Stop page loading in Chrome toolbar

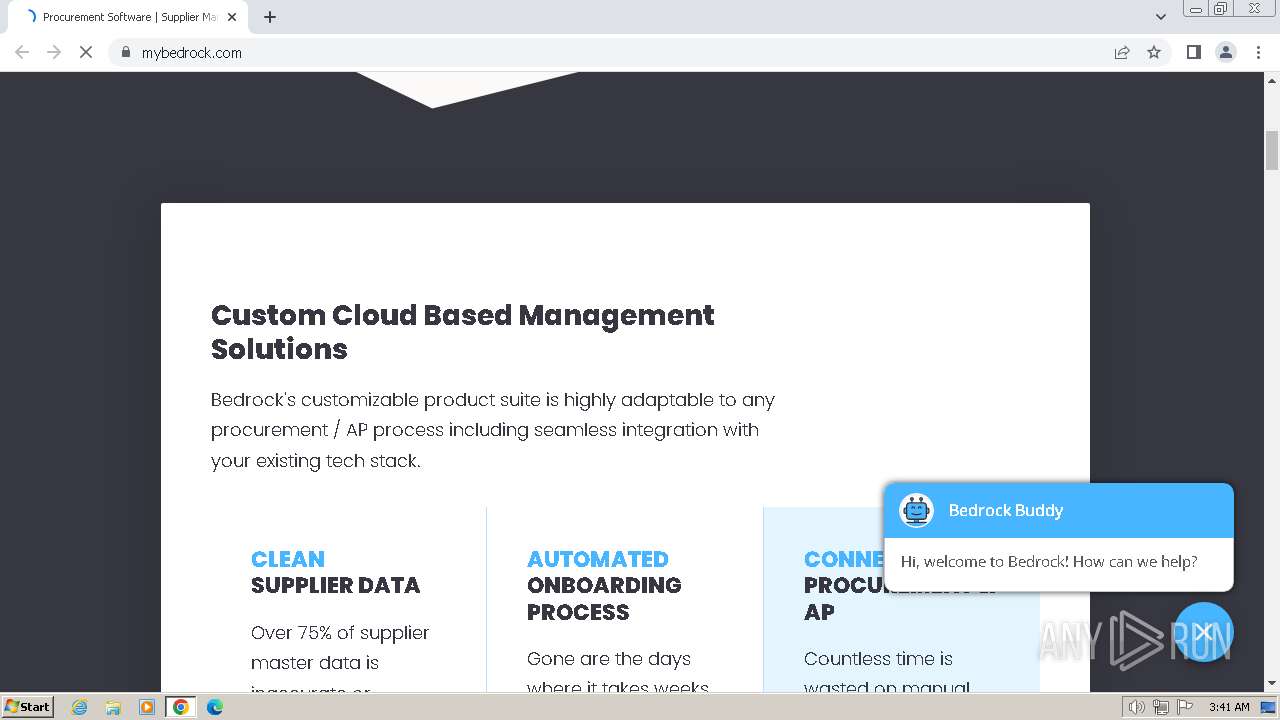[86, 52]
